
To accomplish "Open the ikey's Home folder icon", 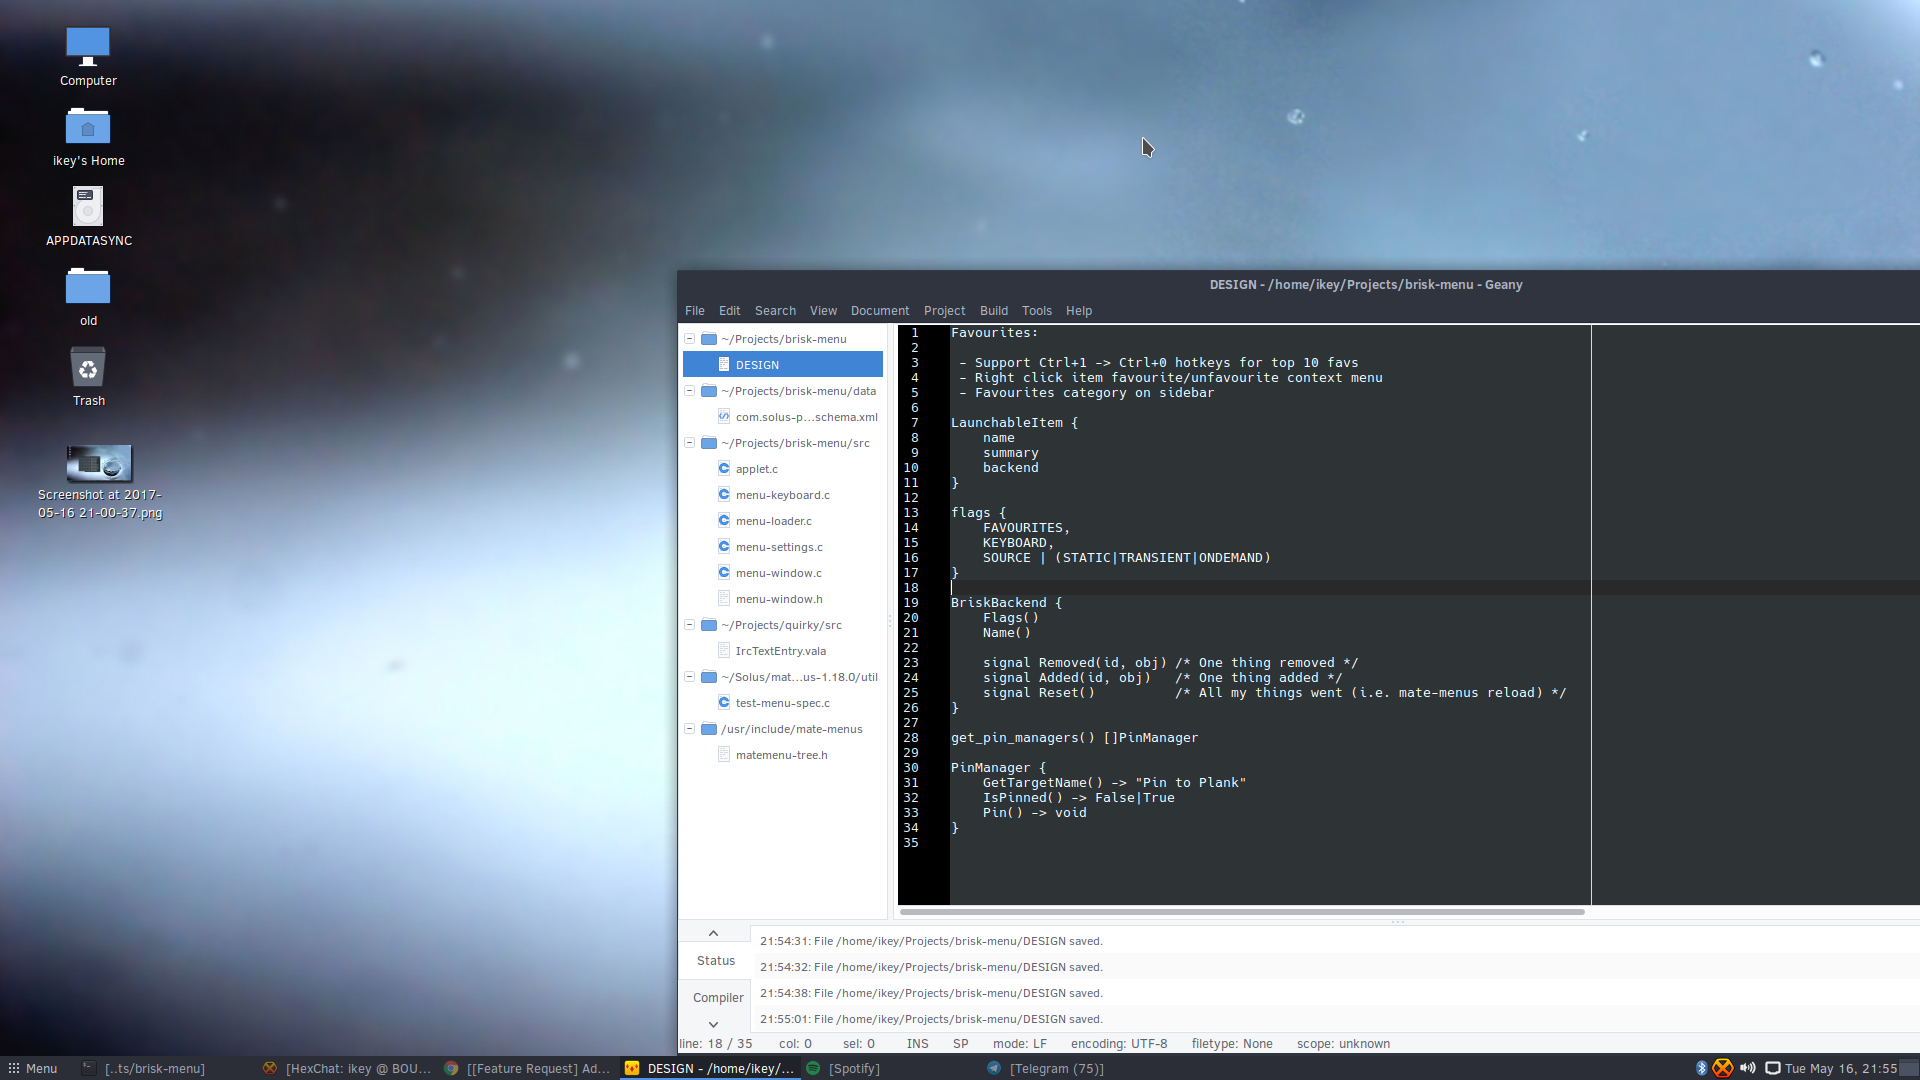I will click(x=88, y=137).
